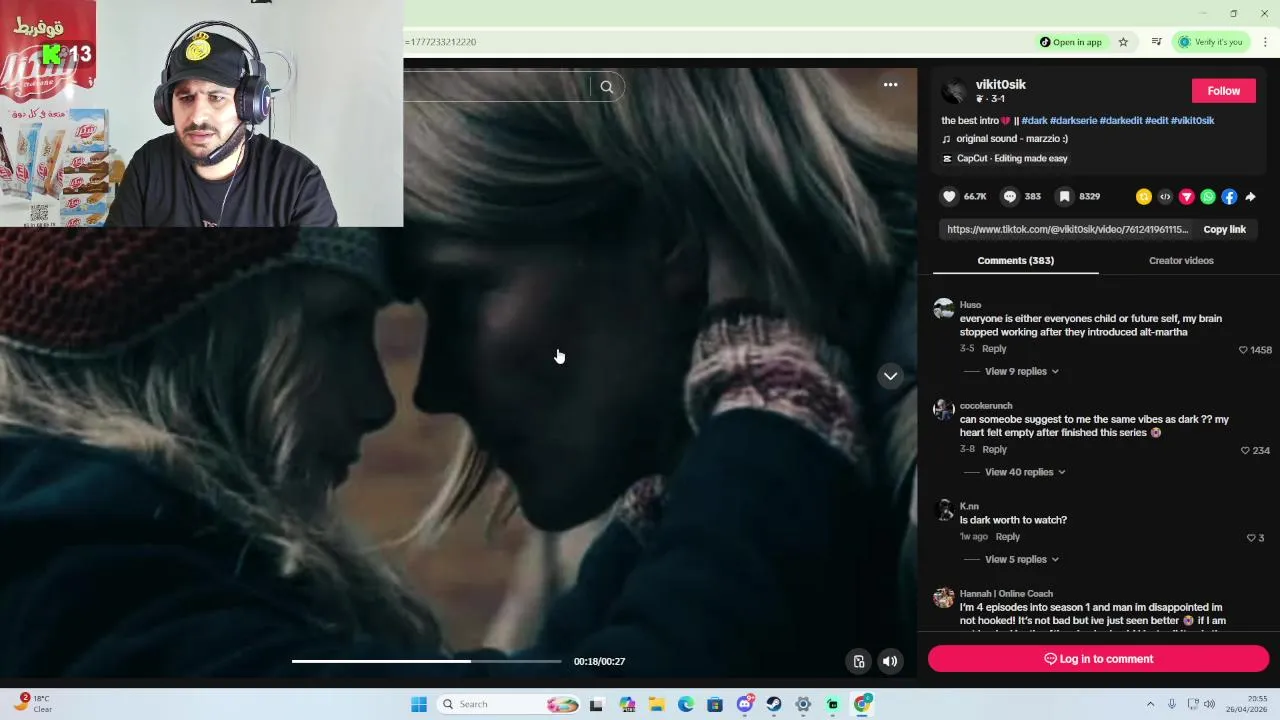Viewport: 1280px width, 720px height.
Task: Seek on the video progress bar
Action: coord(427,661)
